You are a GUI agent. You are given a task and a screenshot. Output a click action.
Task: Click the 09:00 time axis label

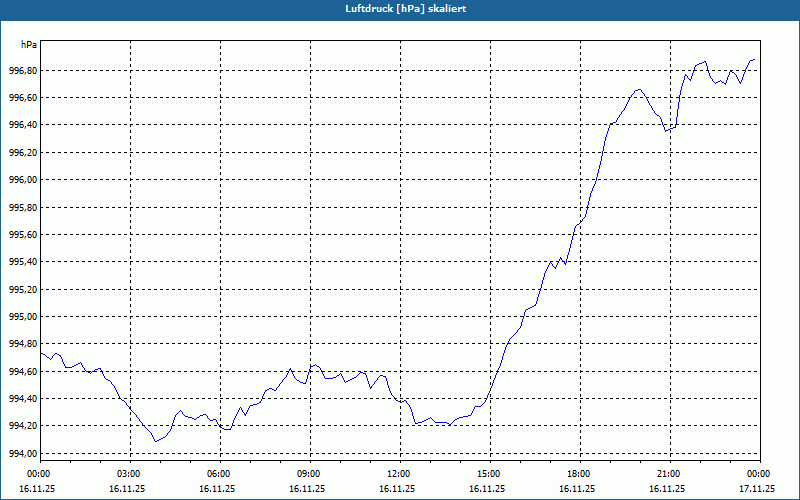pyautogui.click(x=311, y=474)
